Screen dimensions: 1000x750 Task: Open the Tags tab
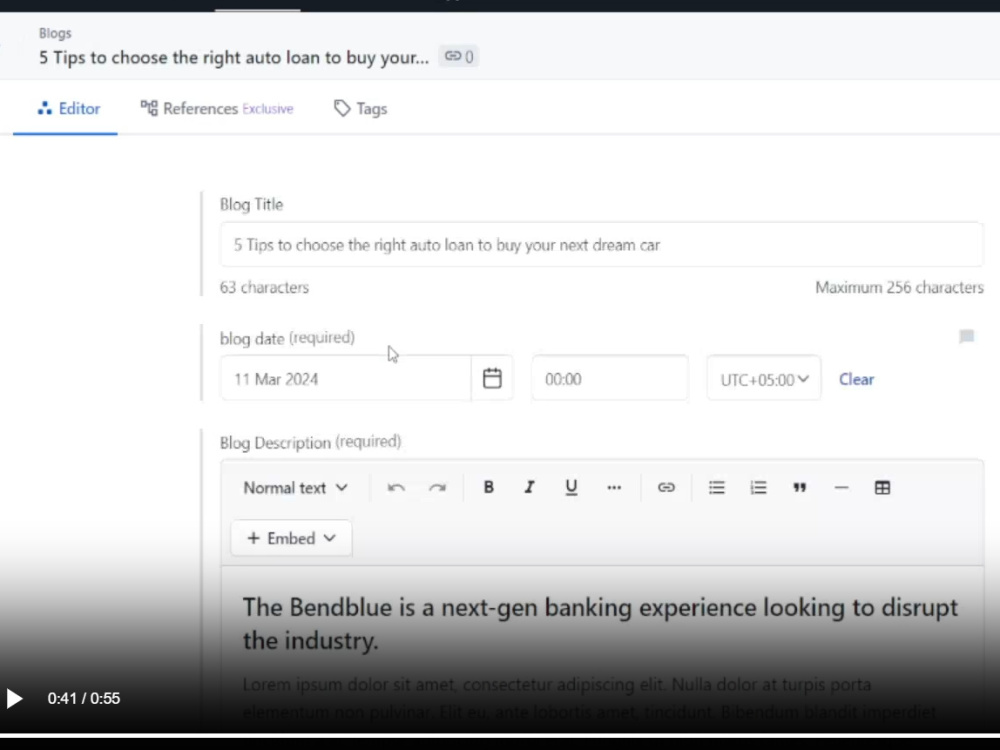click(361, 108)
